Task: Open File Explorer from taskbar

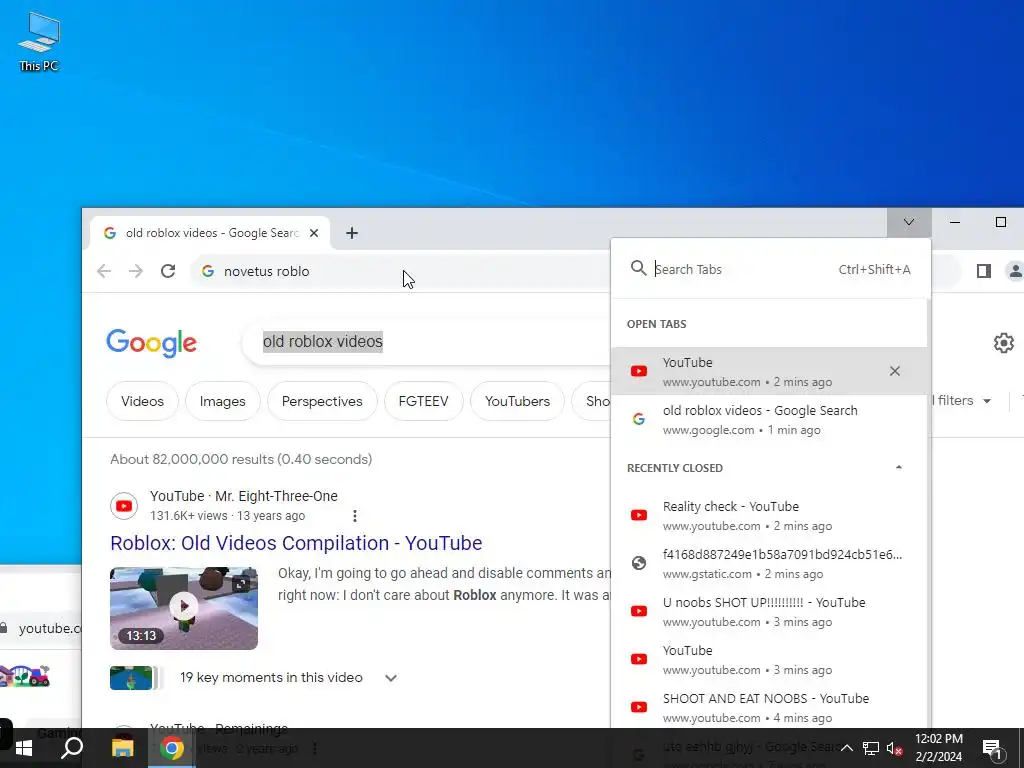Action: pyautogui.click(x=122, y=748)
